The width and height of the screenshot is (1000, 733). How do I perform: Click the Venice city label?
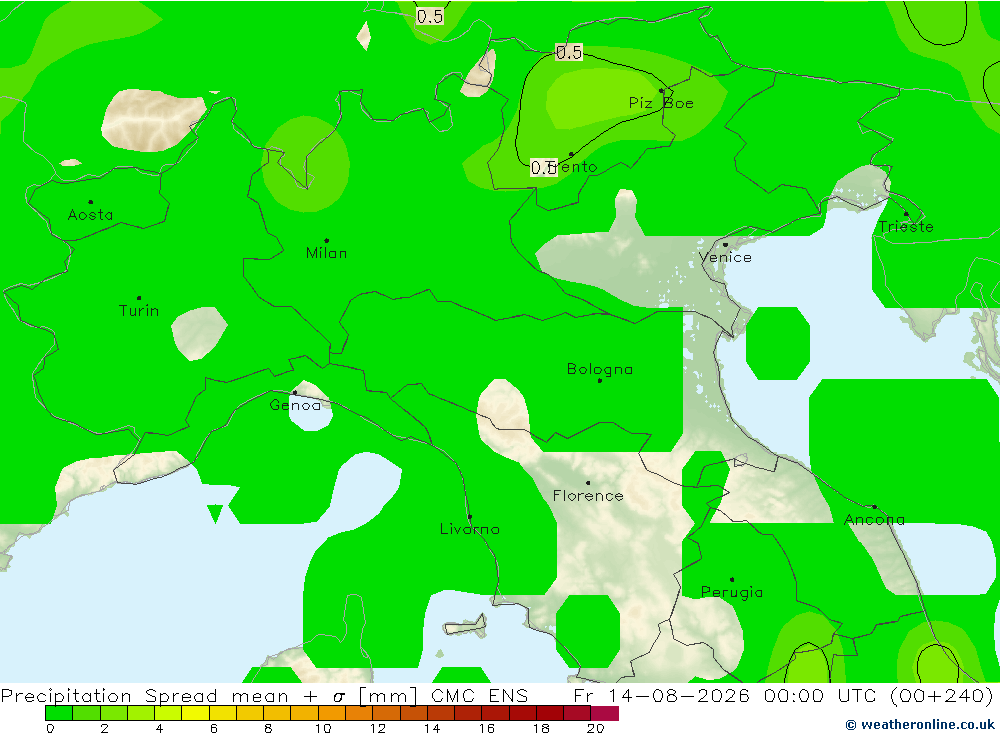pos(725,258)
